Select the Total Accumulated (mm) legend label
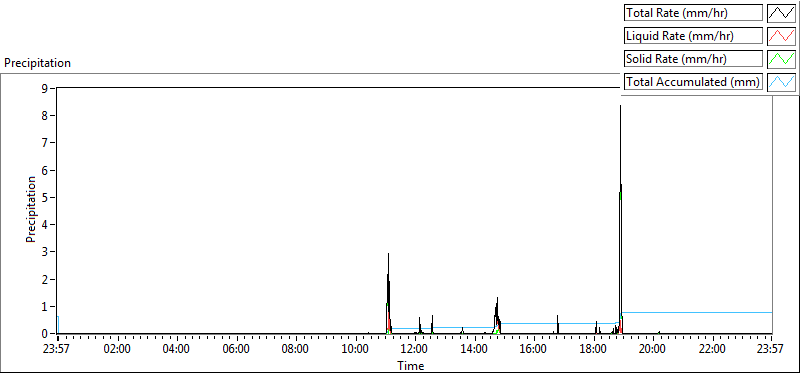The width and height of the screenshot is (800, 373). coord(693,81)
